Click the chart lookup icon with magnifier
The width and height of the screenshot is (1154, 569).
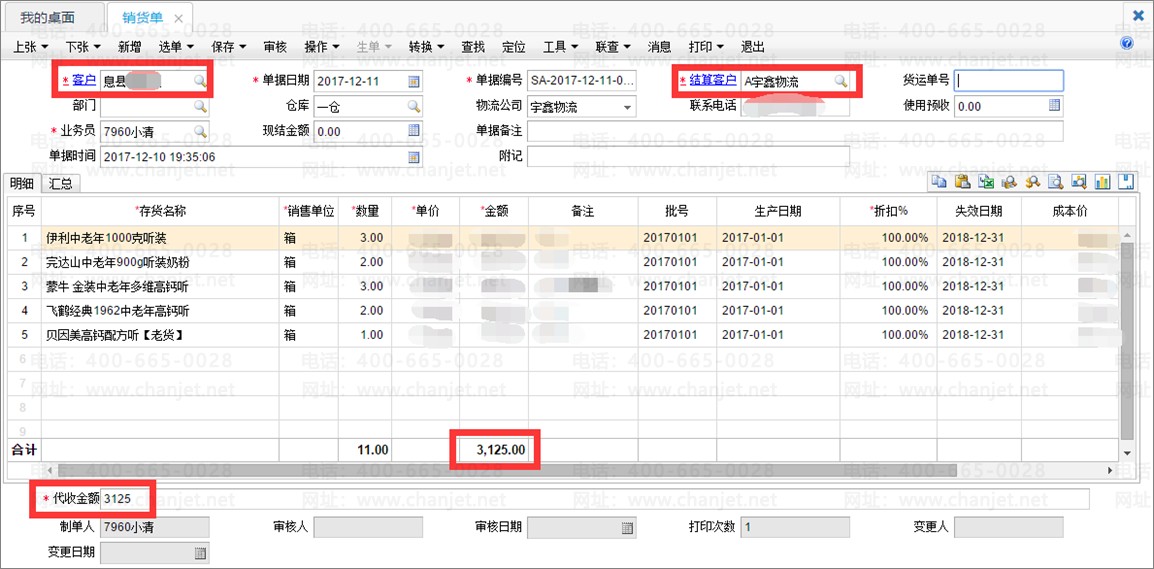point(1080,182)
